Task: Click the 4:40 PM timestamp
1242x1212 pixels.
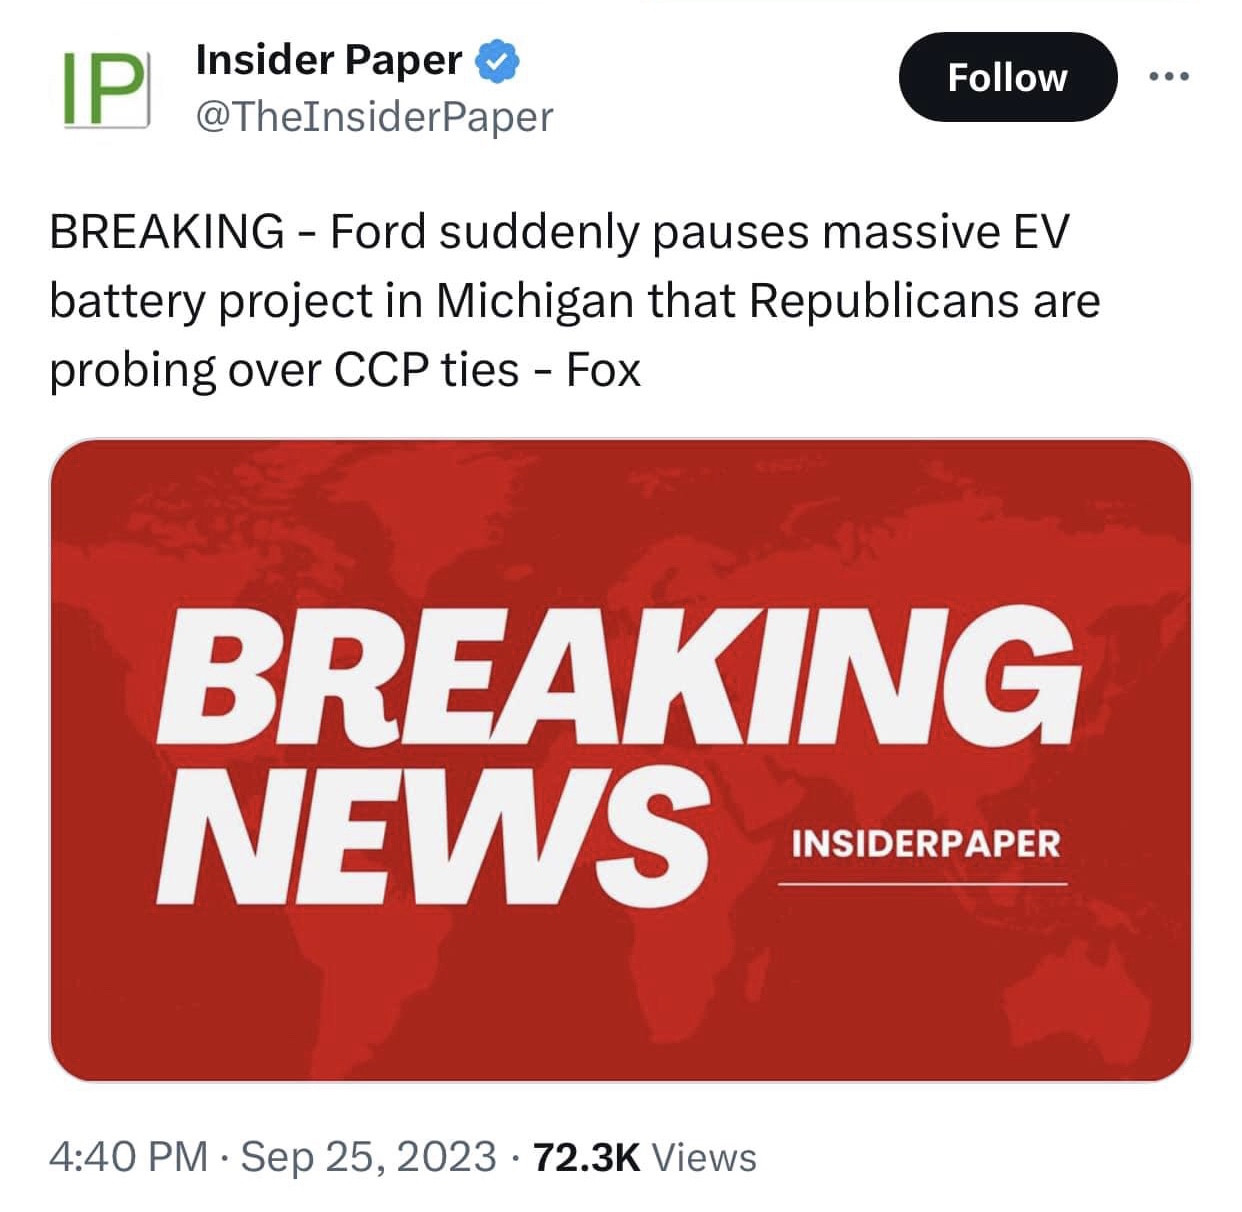Action: tap(128, 1157)
